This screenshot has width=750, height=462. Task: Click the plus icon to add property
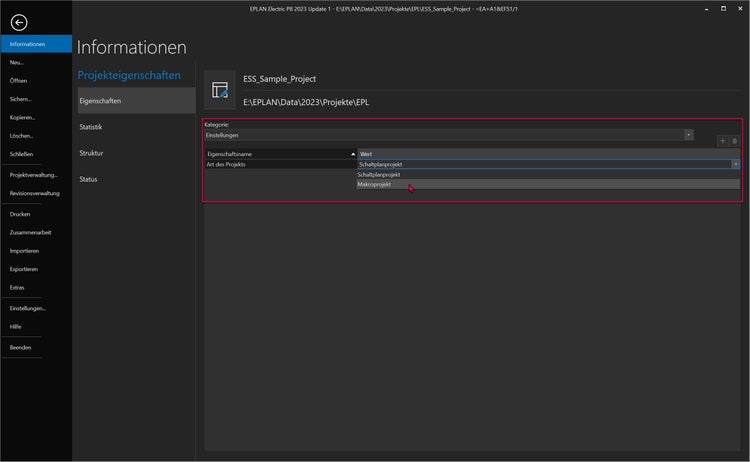[722, 141]
